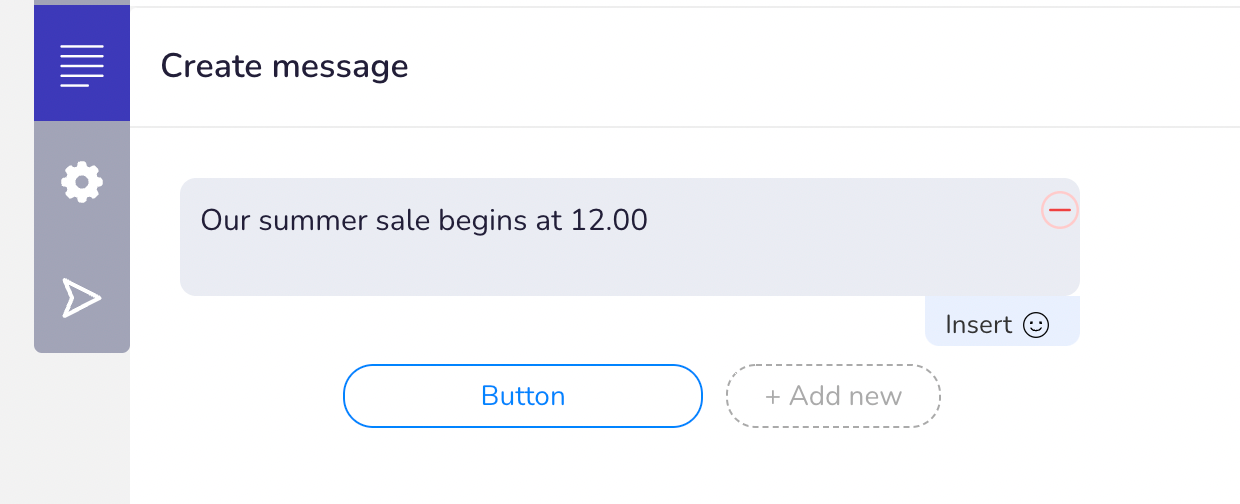Add a new button with "+ Add new"

(x=833, y=396)
